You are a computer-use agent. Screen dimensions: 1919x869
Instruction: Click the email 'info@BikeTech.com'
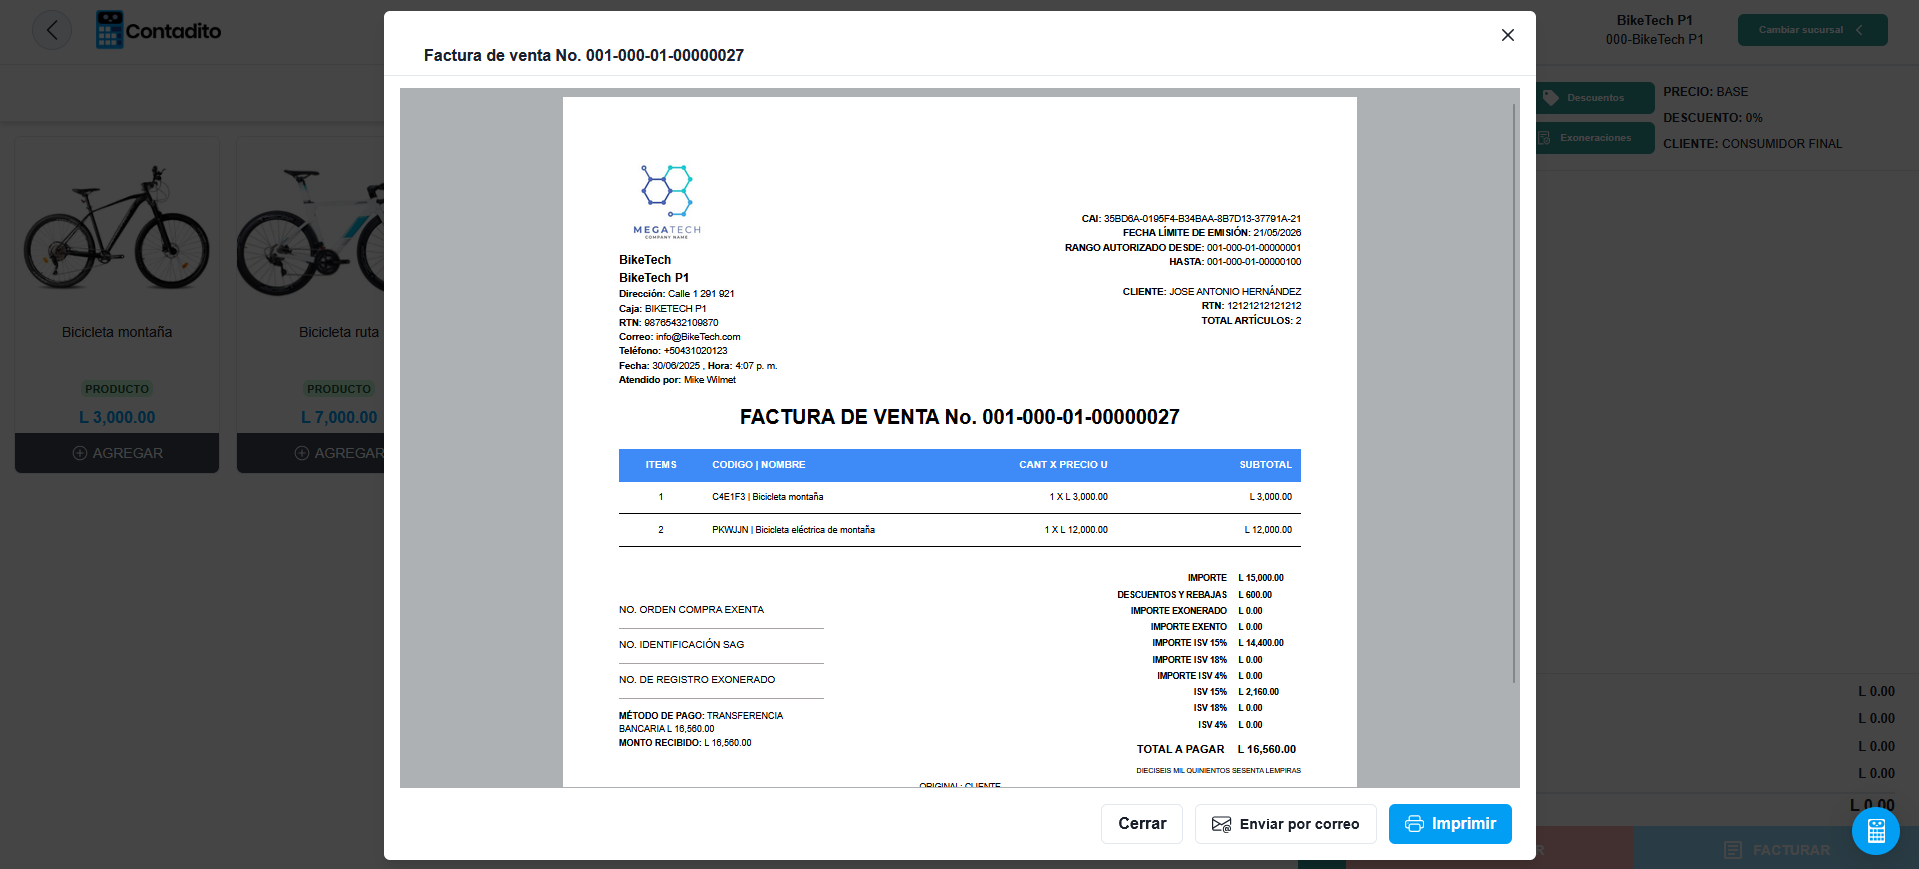pyautogui.click(x=698, y=337)
